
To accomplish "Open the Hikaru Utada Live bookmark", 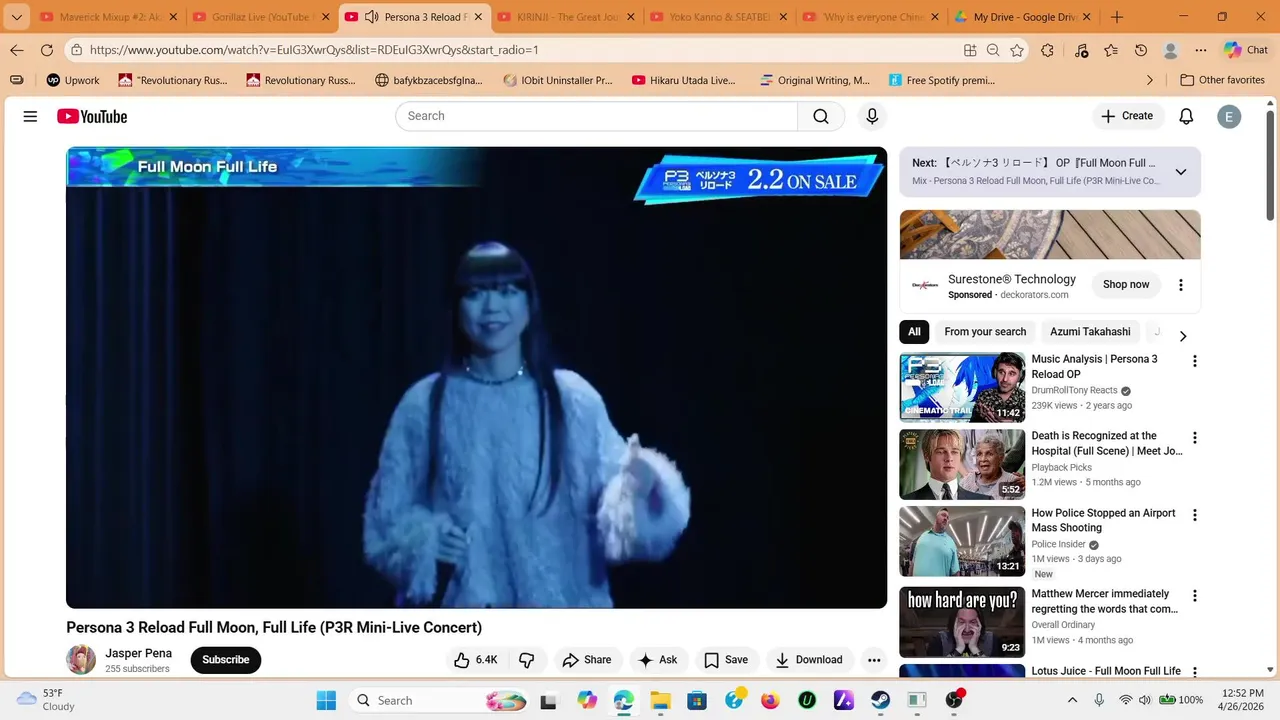I will [684, 80].
